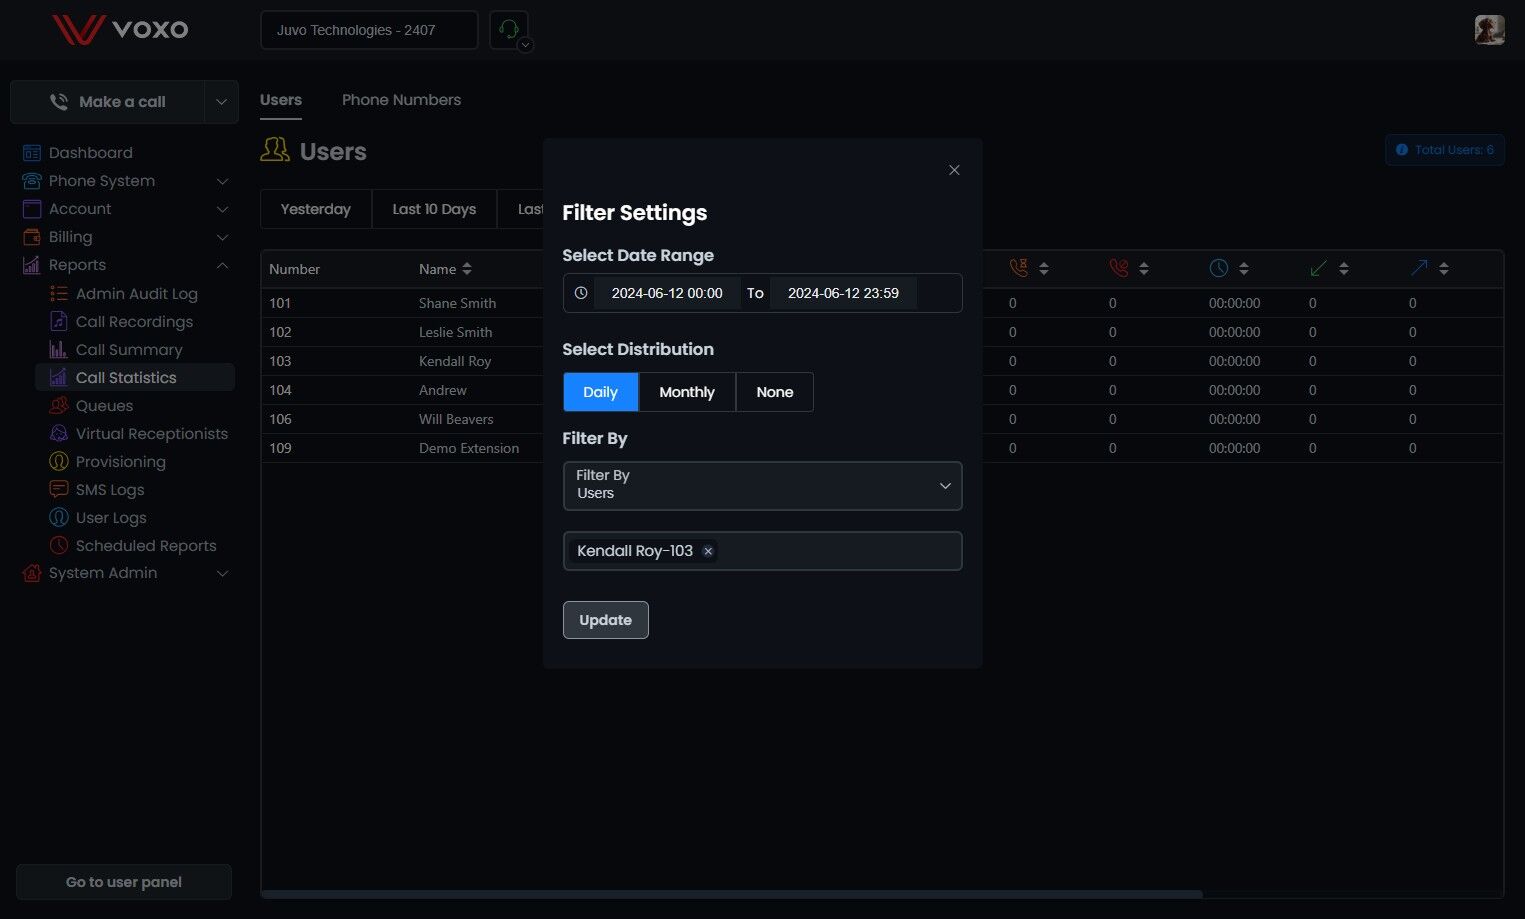
Task: Expand the Phone System menu
Action: 223,181
